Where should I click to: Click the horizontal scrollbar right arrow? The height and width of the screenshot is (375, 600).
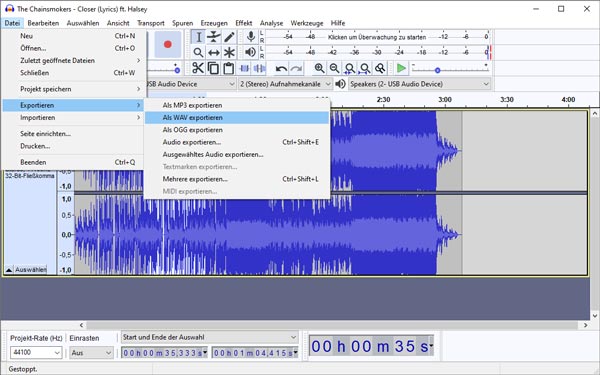tap(585, 325)
